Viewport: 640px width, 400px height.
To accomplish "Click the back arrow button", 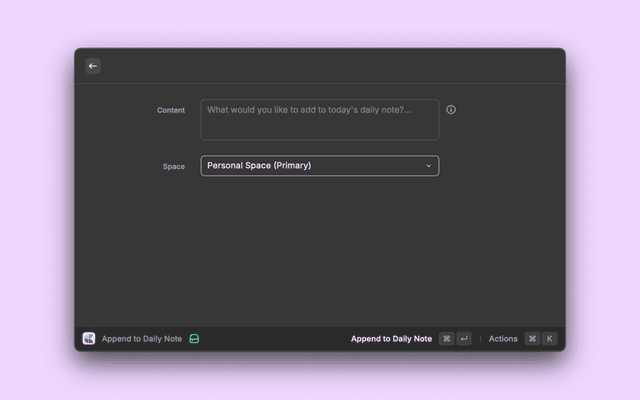I will (93, 66).
